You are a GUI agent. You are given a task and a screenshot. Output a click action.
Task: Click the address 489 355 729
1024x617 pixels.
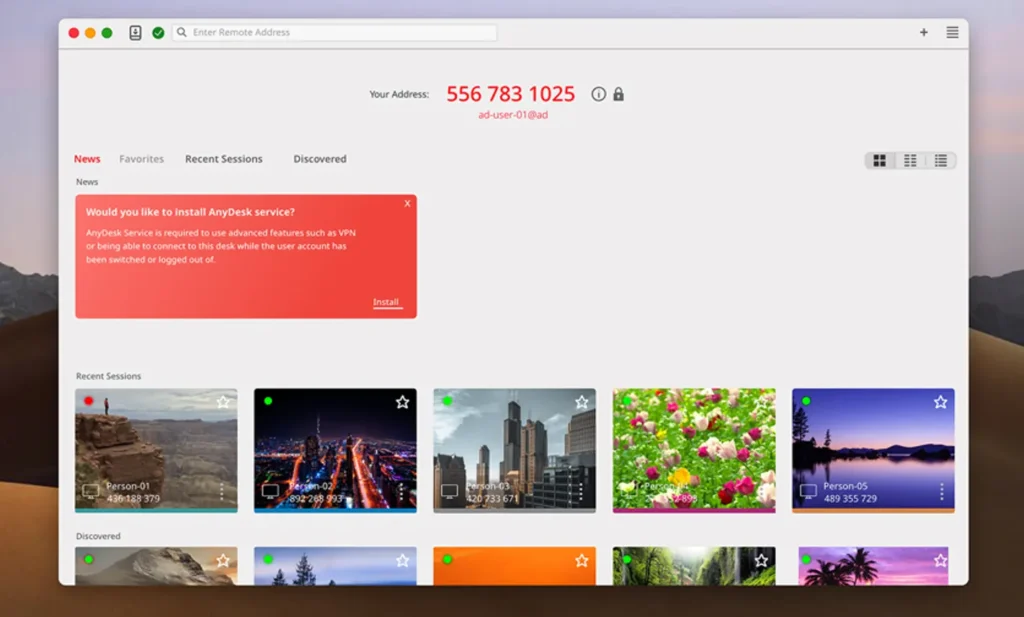click(x=850, y=499)
